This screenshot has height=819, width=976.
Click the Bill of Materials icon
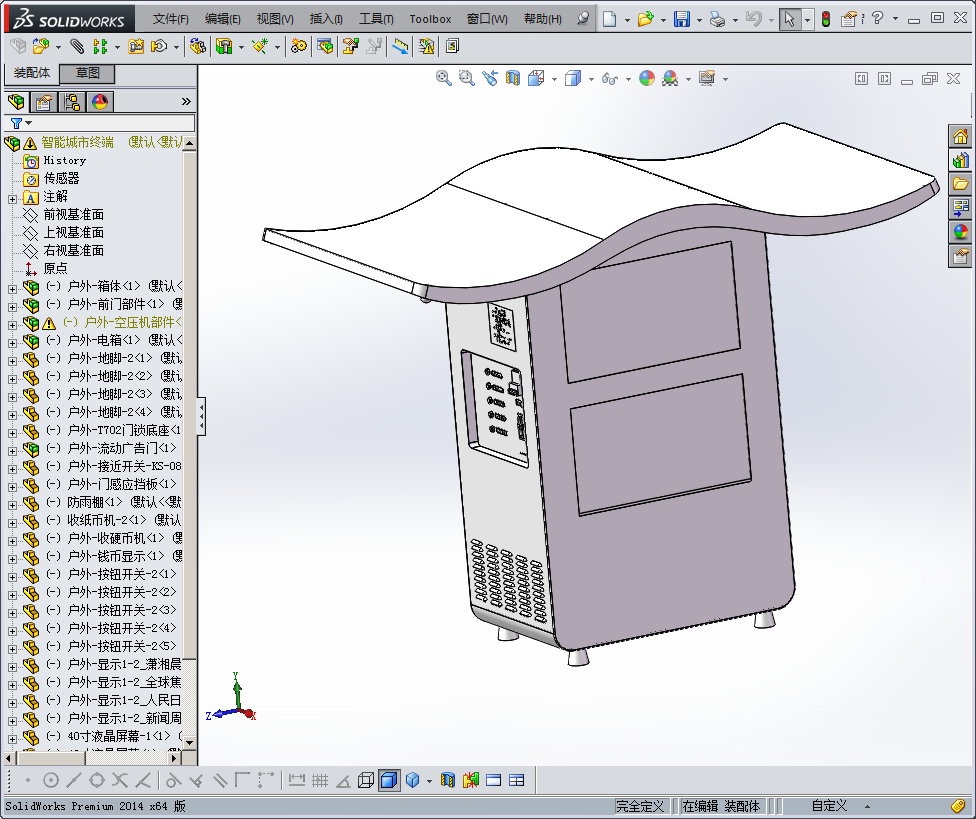(x=325, y=46)
